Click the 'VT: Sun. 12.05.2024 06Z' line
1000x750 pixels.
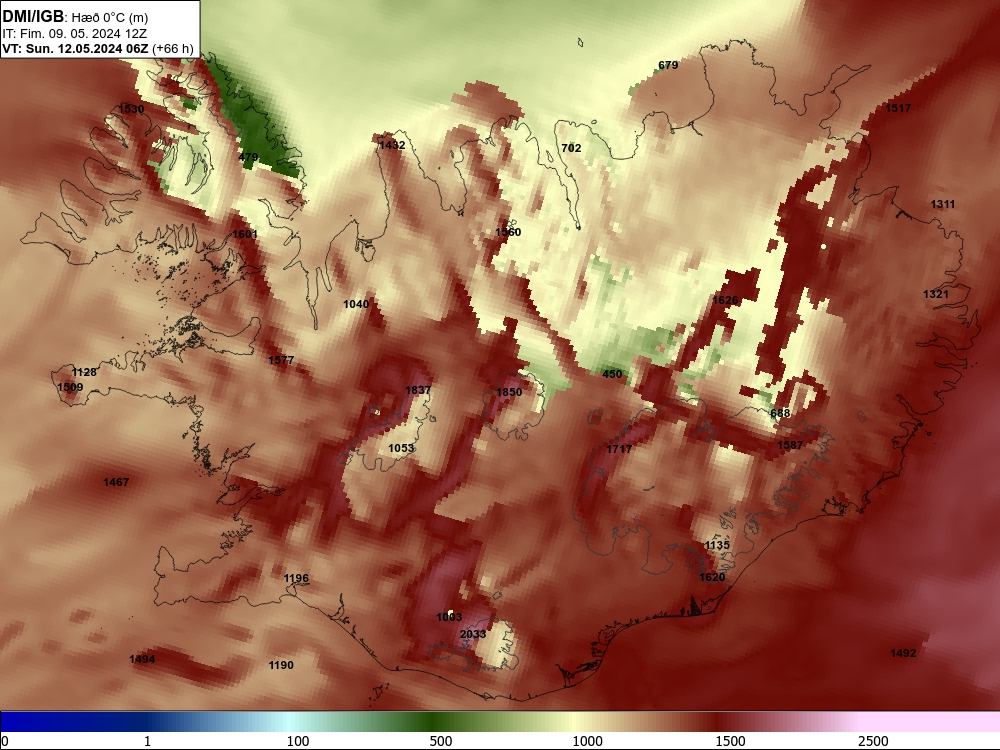75,49
